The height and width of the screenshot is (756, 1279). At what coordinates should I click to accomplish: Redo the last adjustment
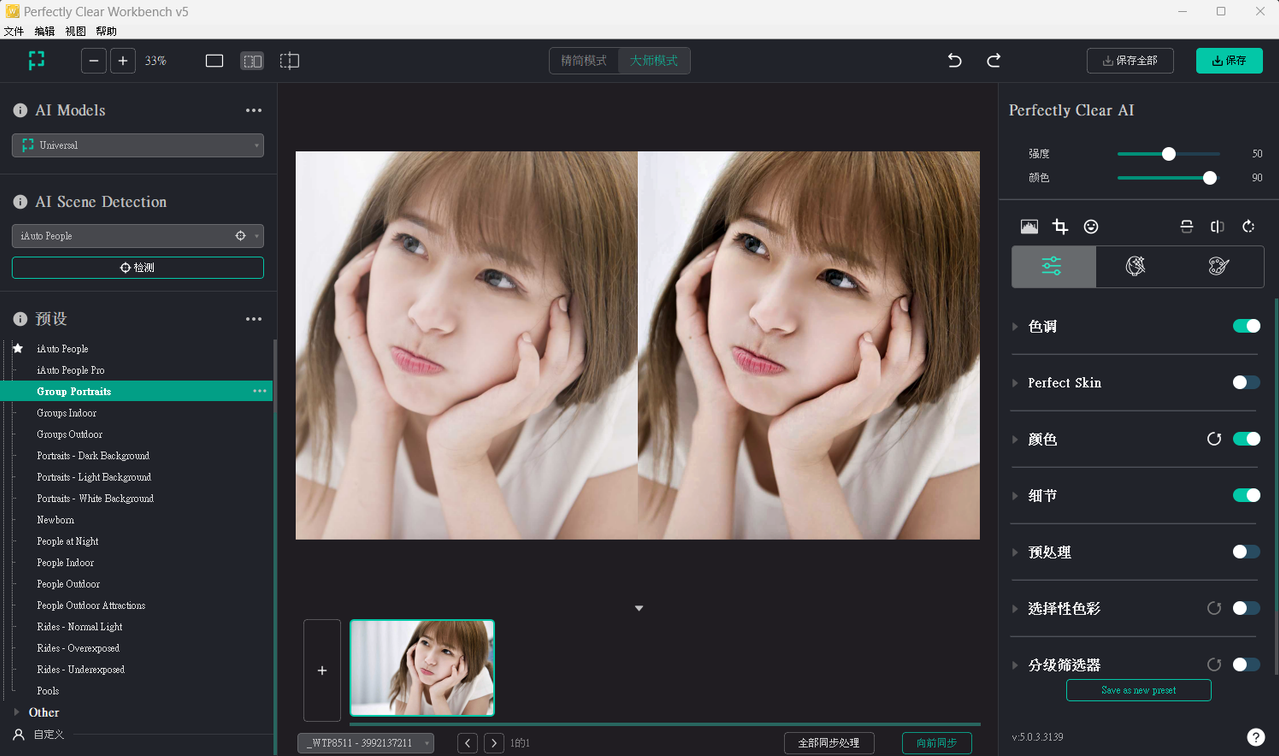994,61
